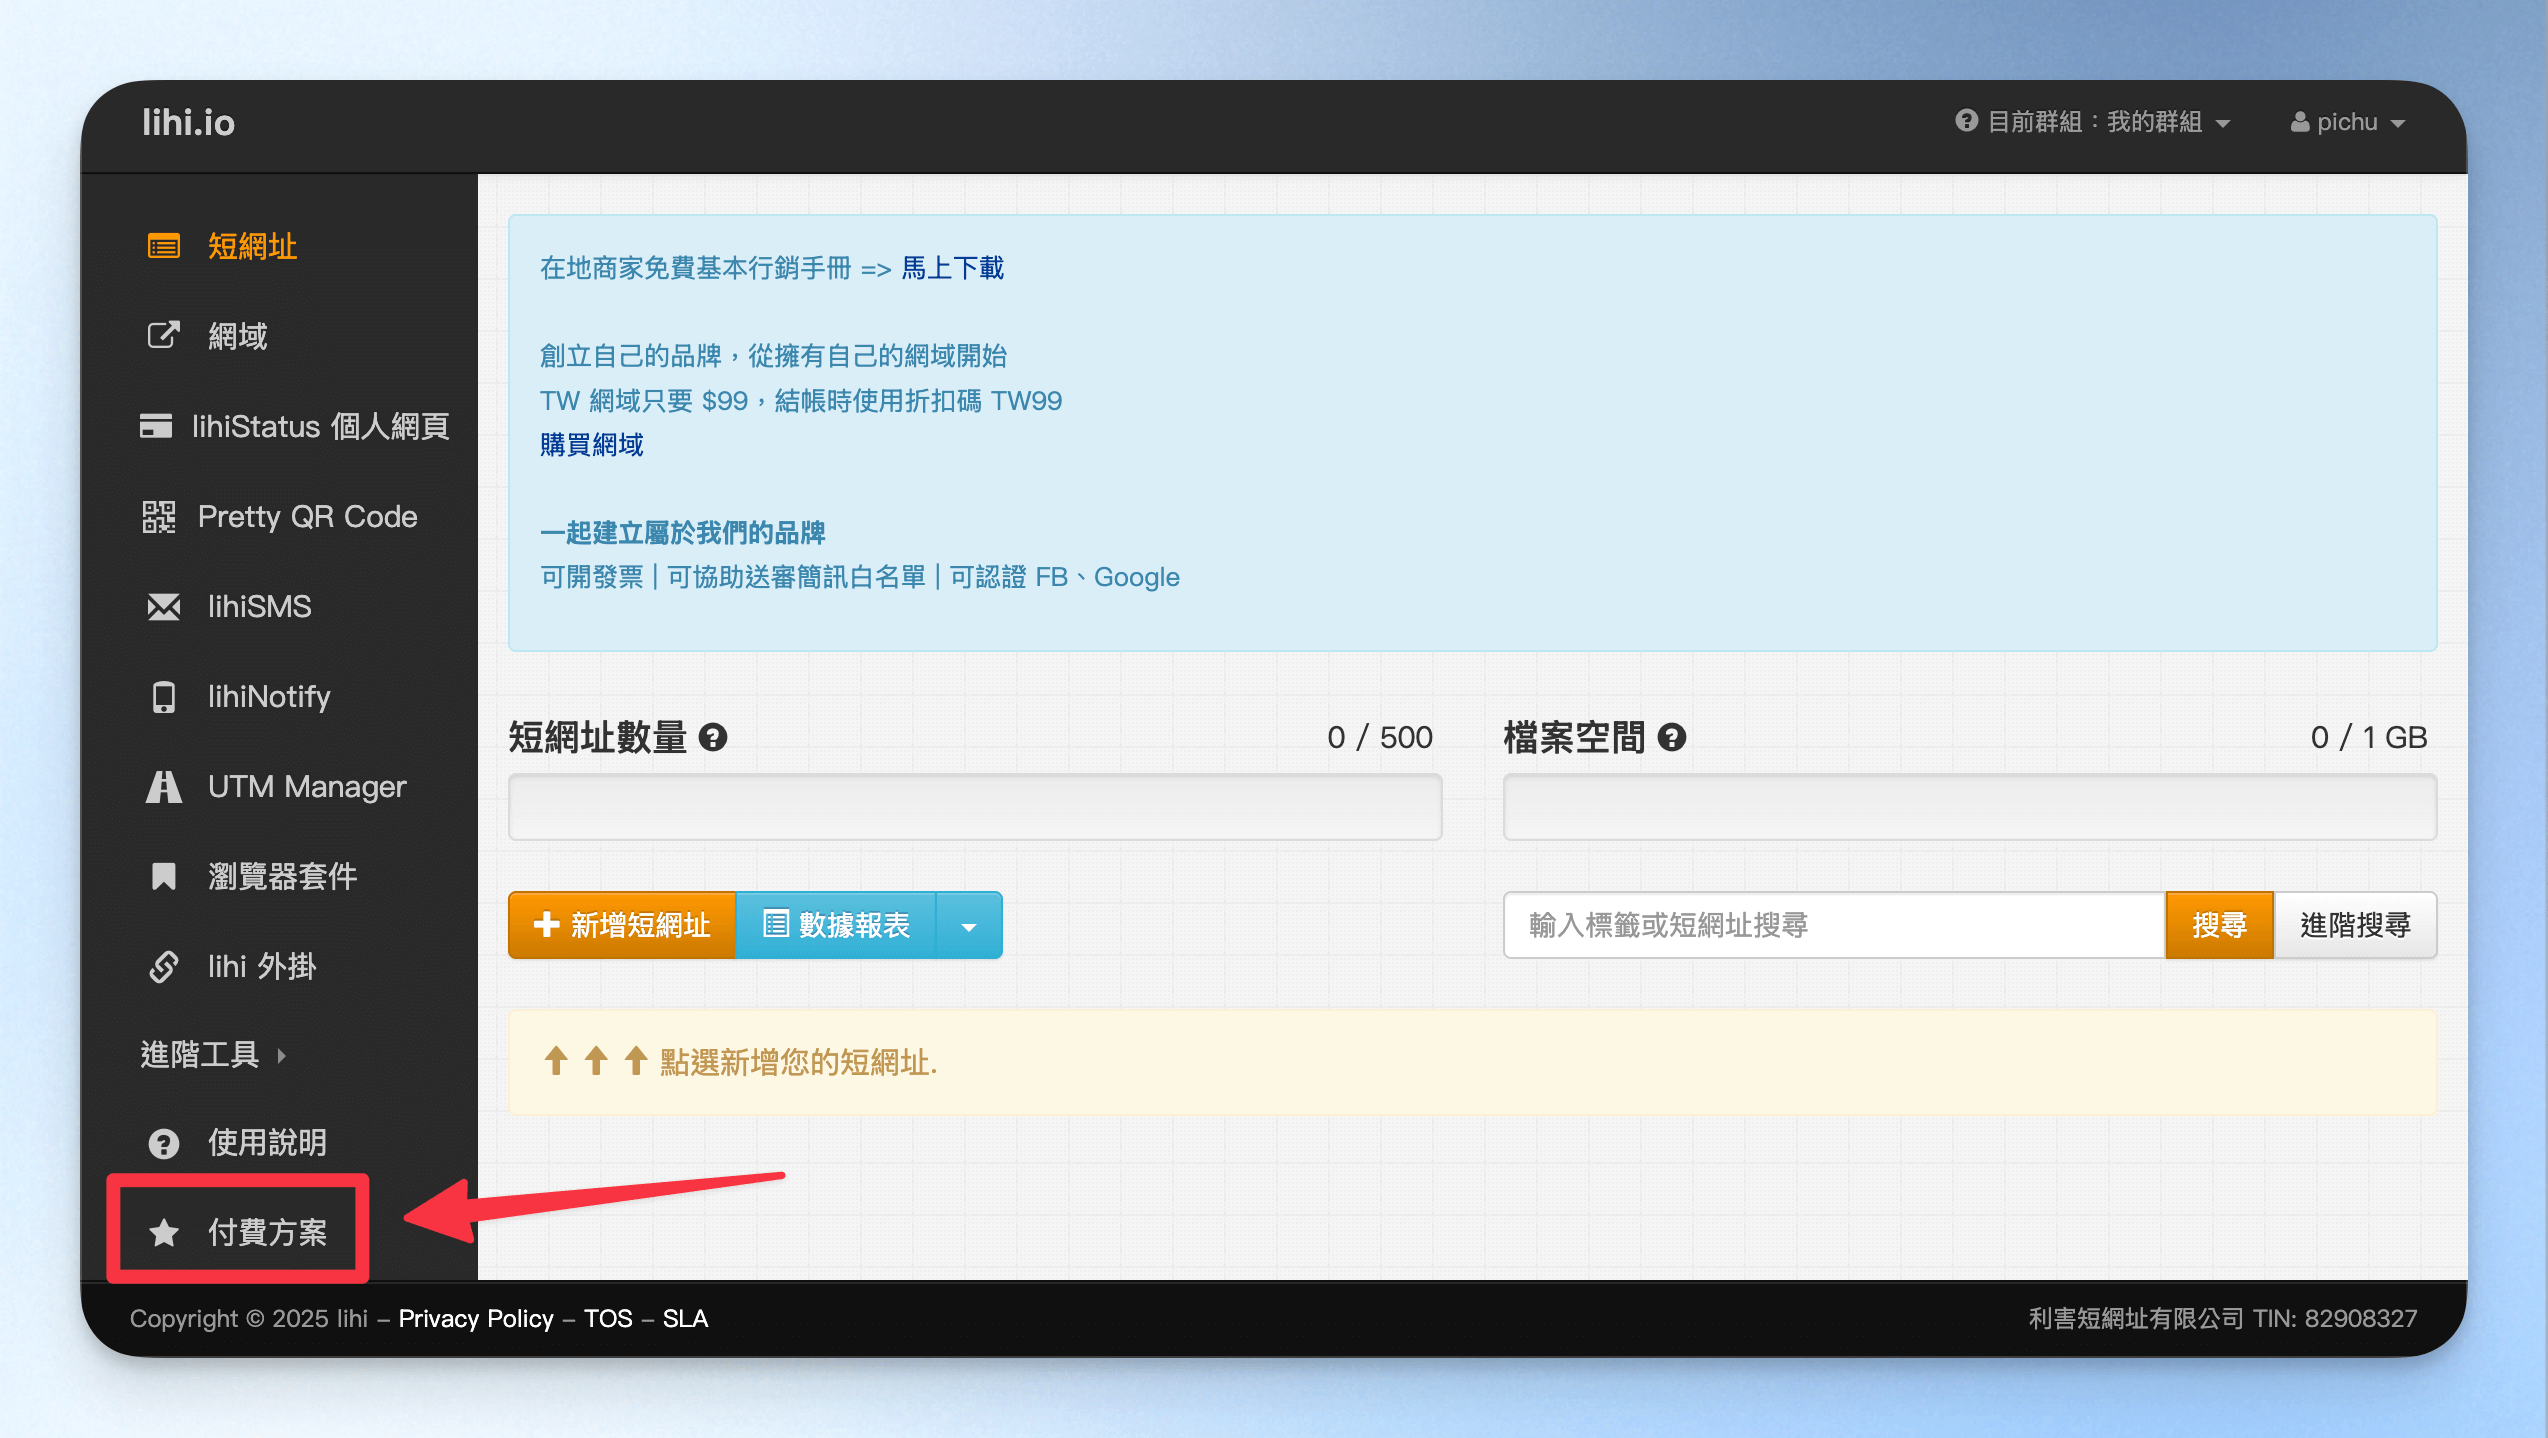Click the lihi 外掛 chain-link icon
Screen dimensions: 2548x1438
164,967
